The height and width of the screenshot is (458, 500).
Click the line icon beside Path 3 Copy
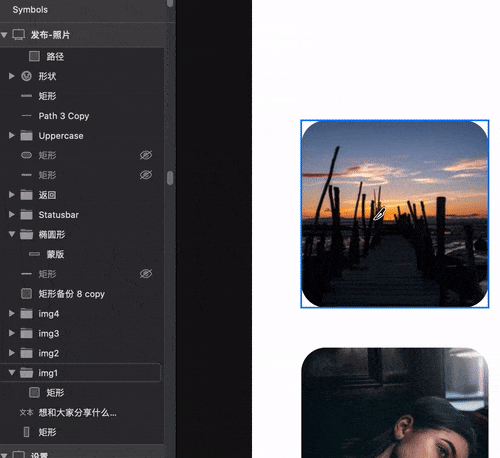click(26, 116)
